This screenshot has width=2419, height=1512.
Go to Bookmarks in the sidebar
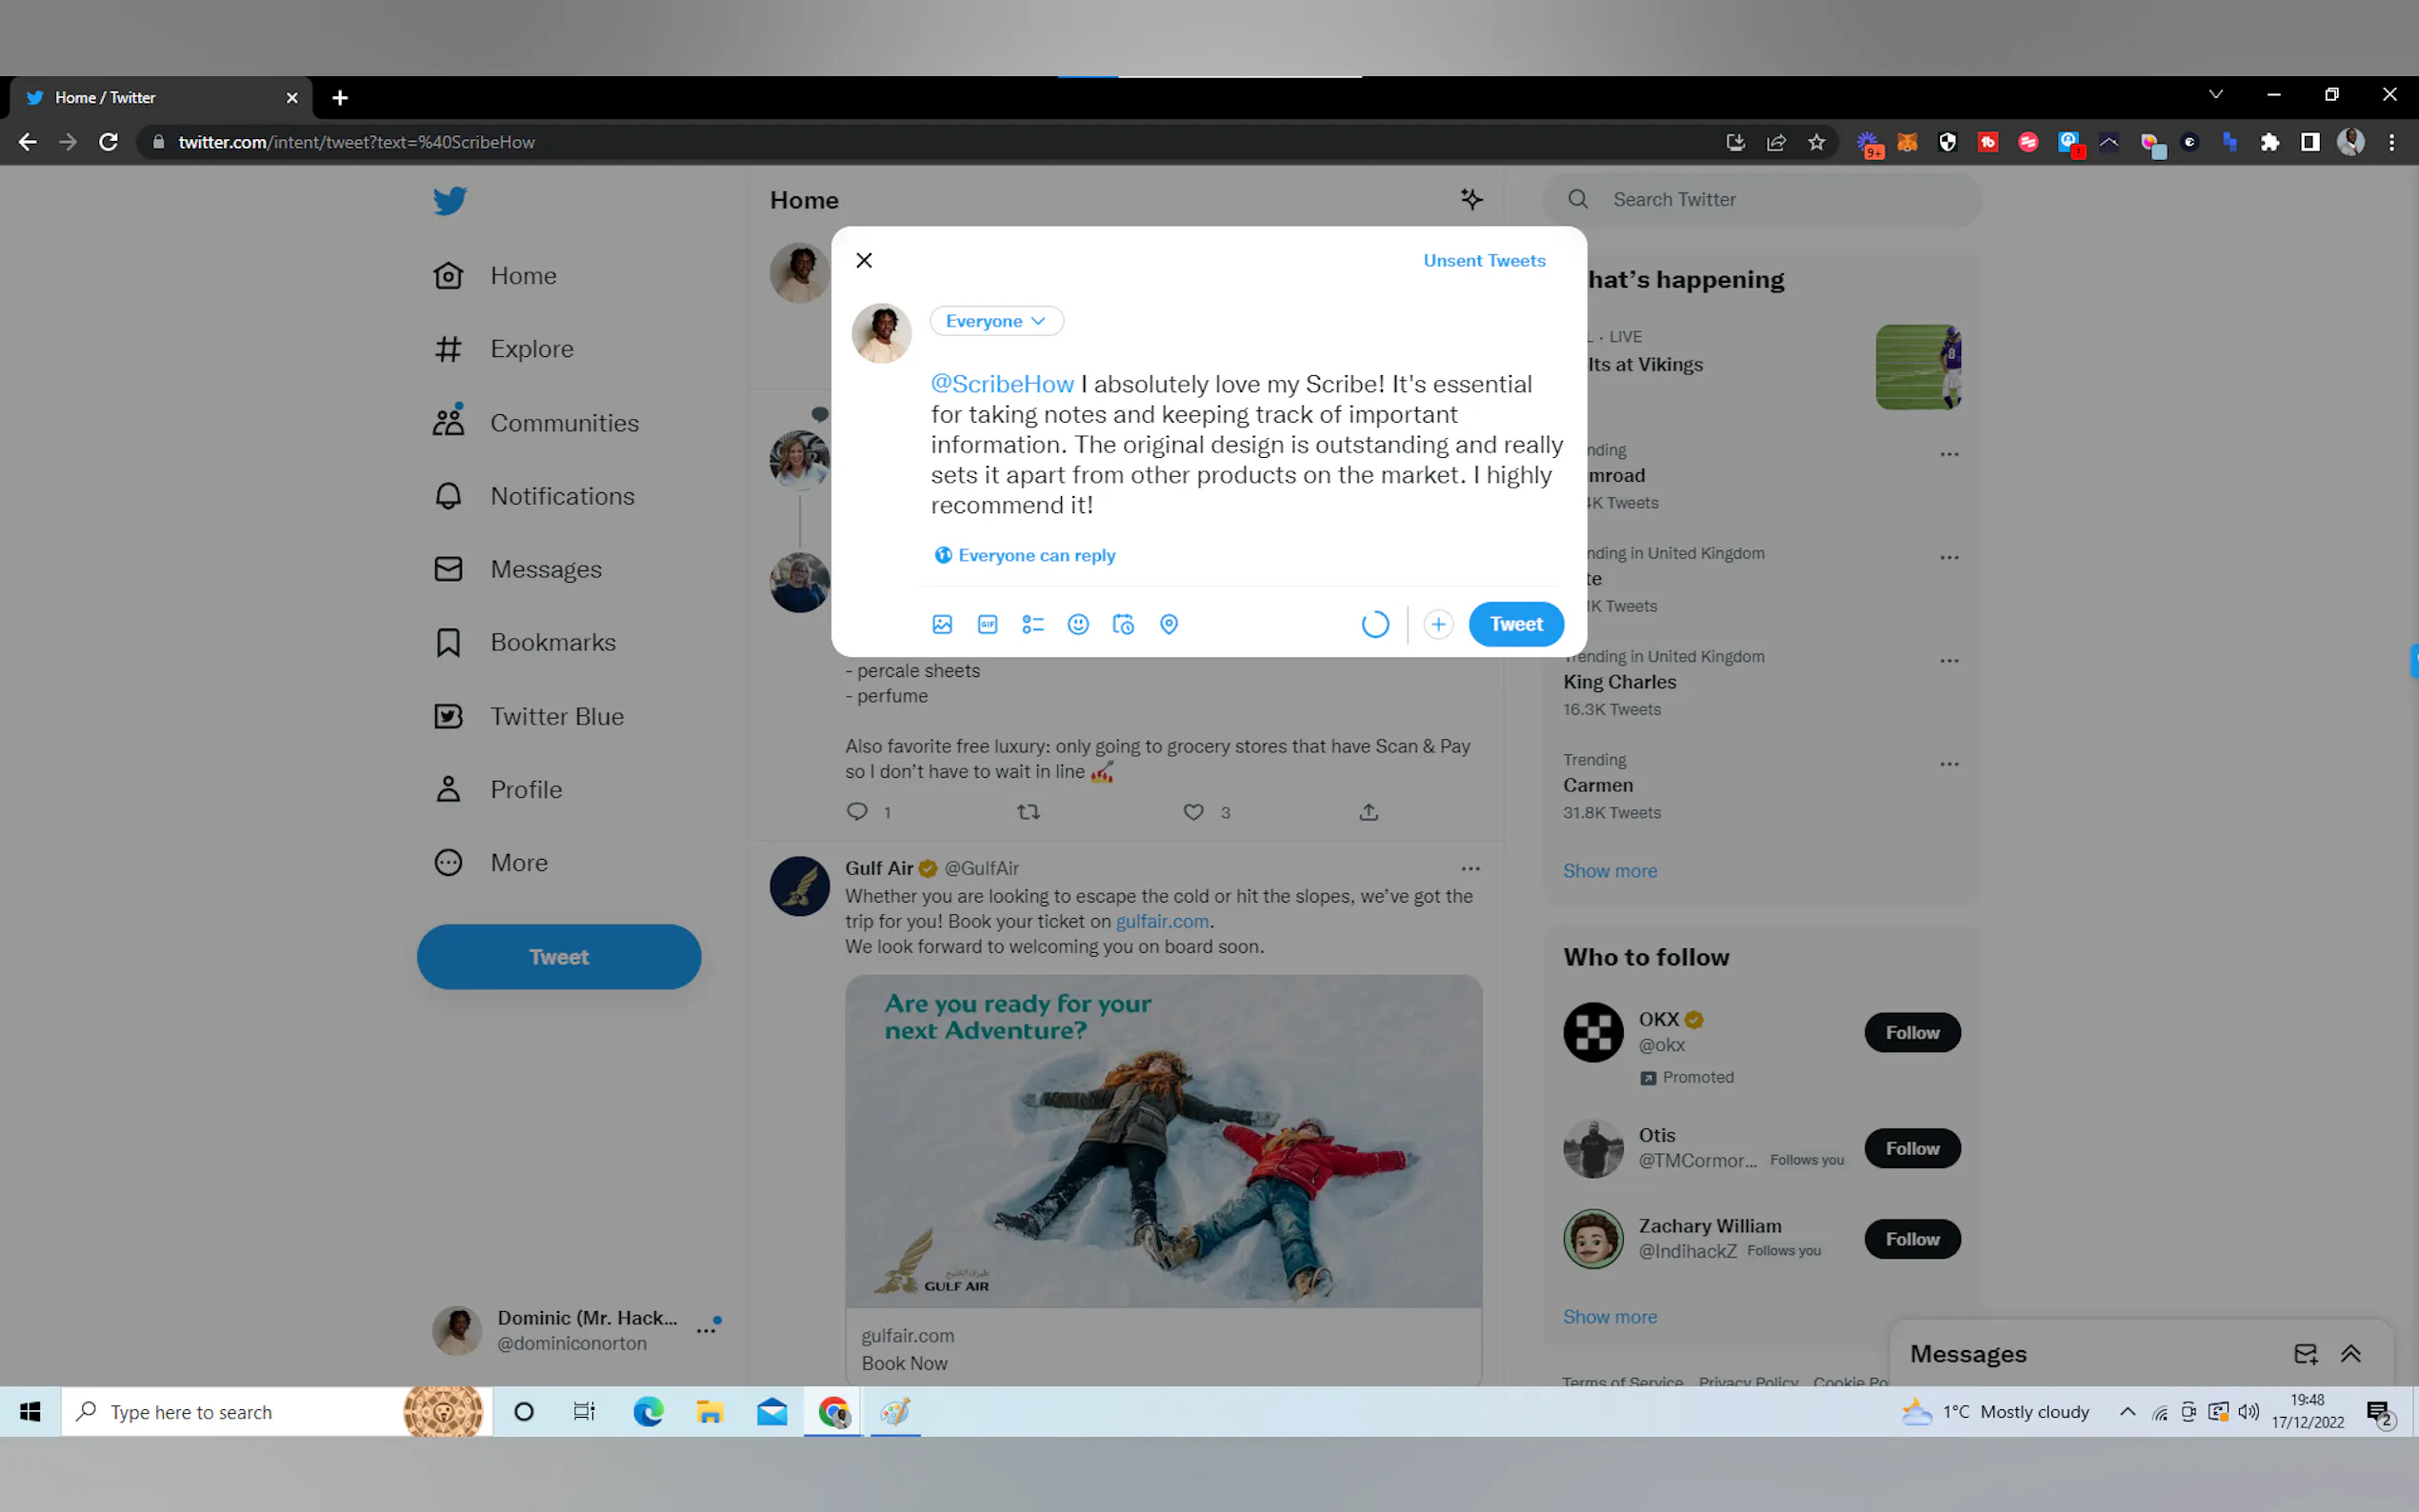click(x=552, y=642)
